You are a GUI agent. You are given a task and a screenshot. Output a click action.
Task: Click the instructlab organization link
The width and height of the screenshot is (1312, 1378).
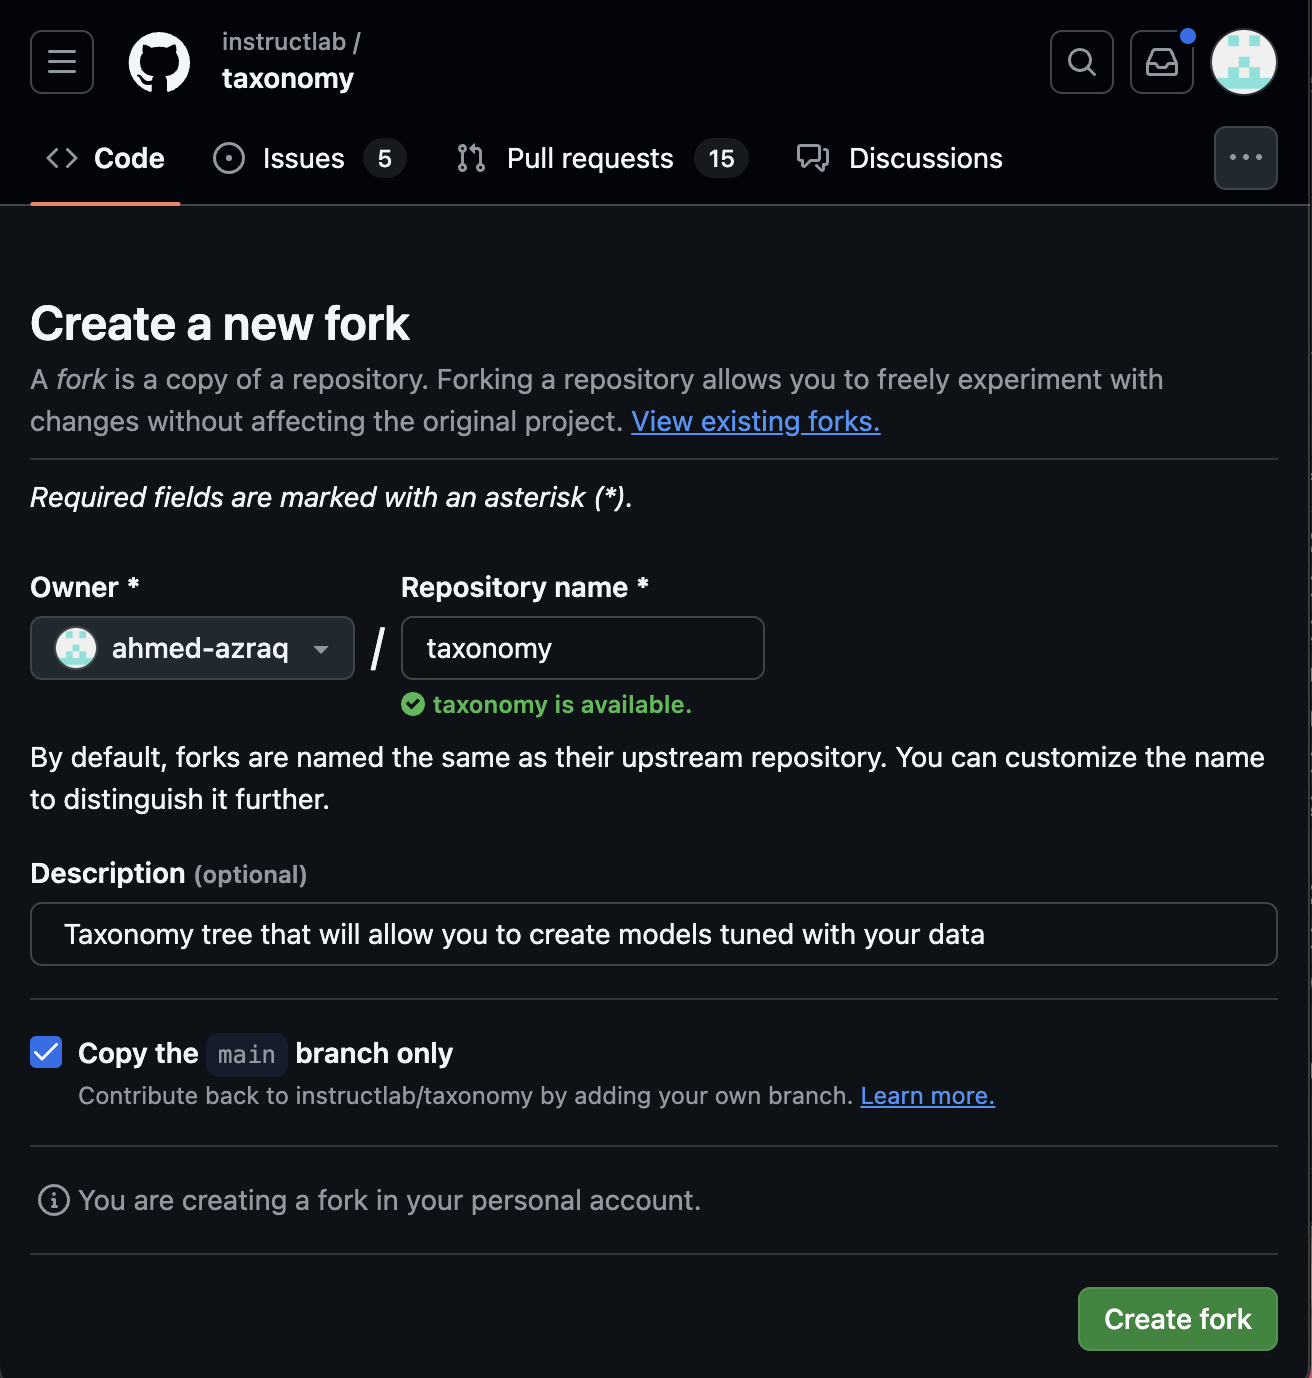(x=283, y=42)
